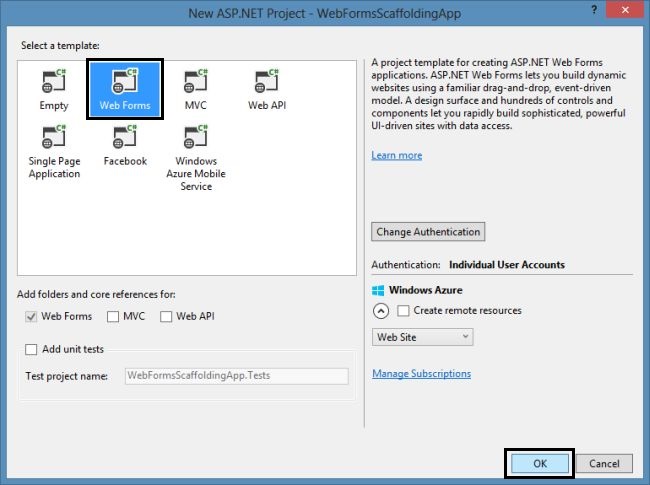Image resolution: width=650 pixels, height=485 pixels.
Task: Click 'Add folders and core references for:' label
Action: [96, 295]
